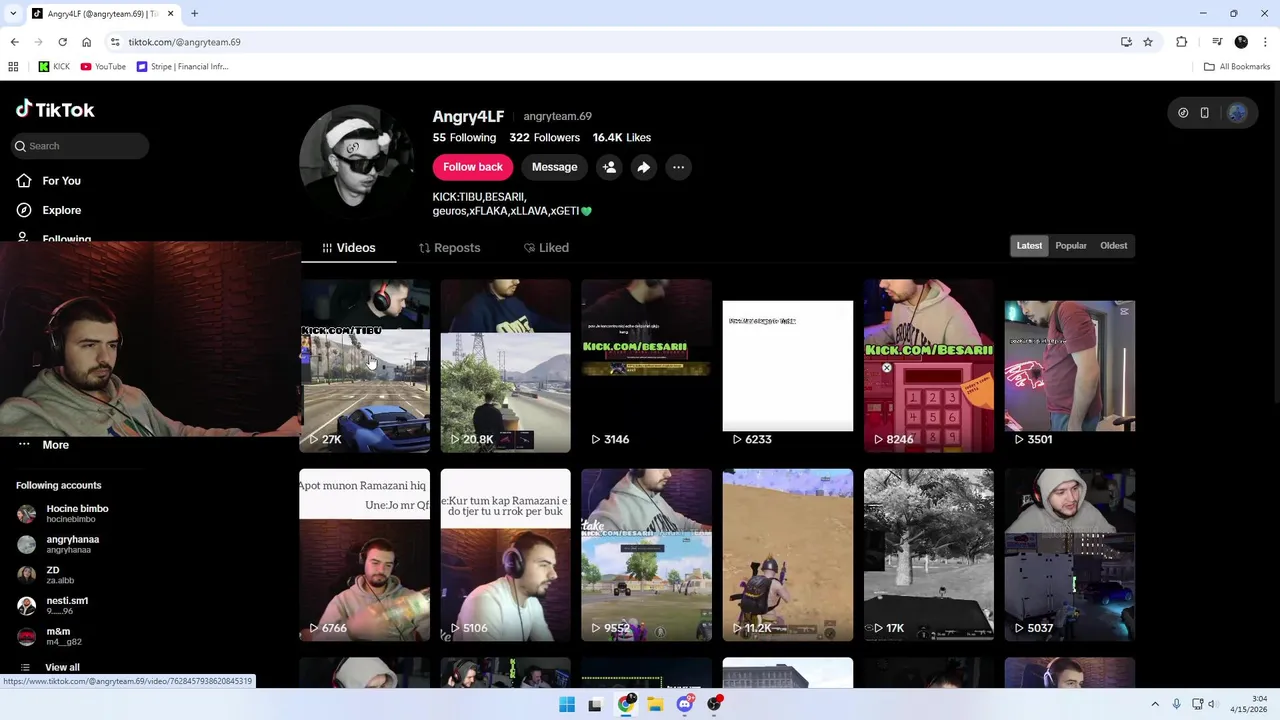Open the new tab plus button
Screen dimensions: 1280x720
tap(194, 13)
